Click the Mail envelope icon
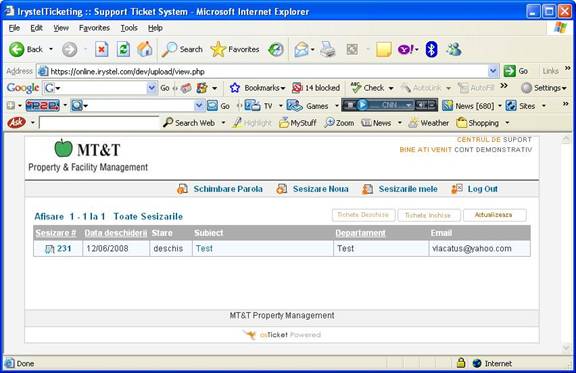The width and height of the screenshot is (576, 373). (301, 49)
